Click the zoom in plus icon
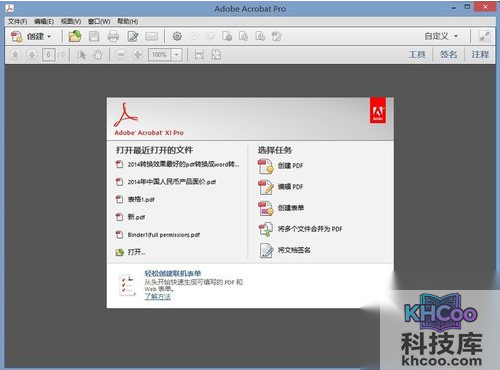Image resolution: width=500 pixels, height=370 pixels. coord(138,54)
